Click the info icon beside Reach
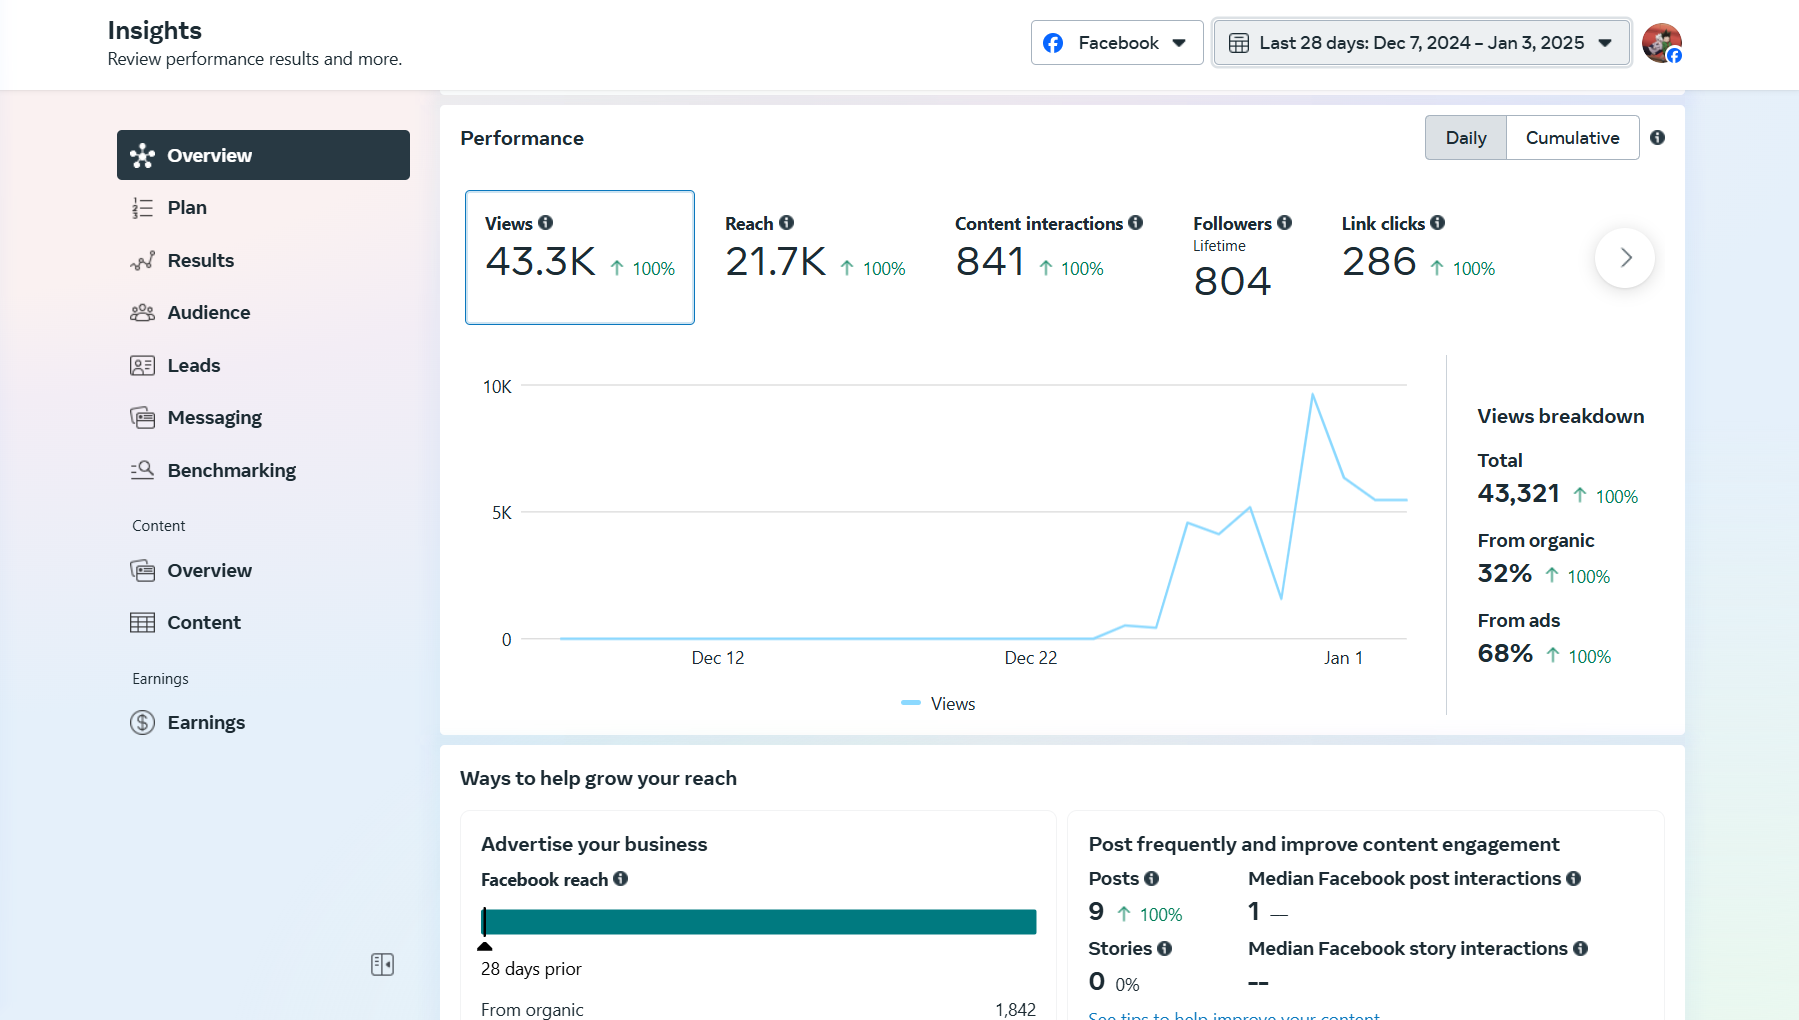The width and height of the screenshot is (1799, 1020). (787, 223)
